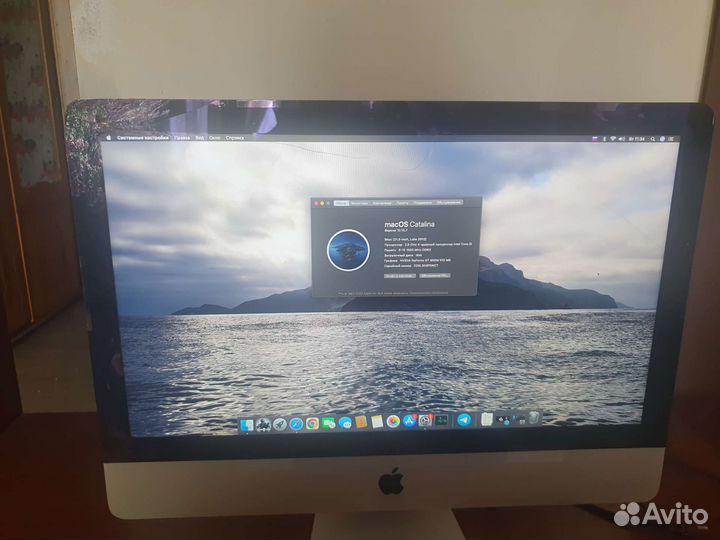Screen dimensions: 720x540
Task: Click the serial number line
Action: pos(411,266)
